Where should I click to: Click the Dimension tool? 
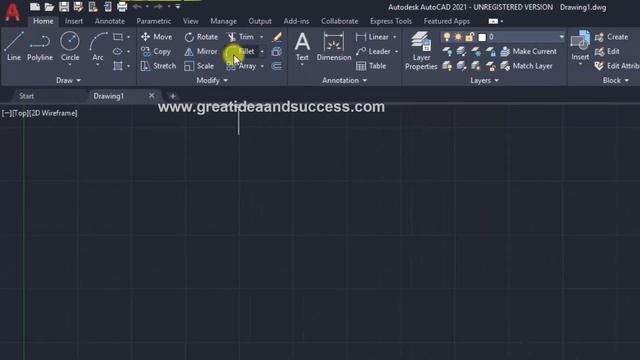coord(334,47)
